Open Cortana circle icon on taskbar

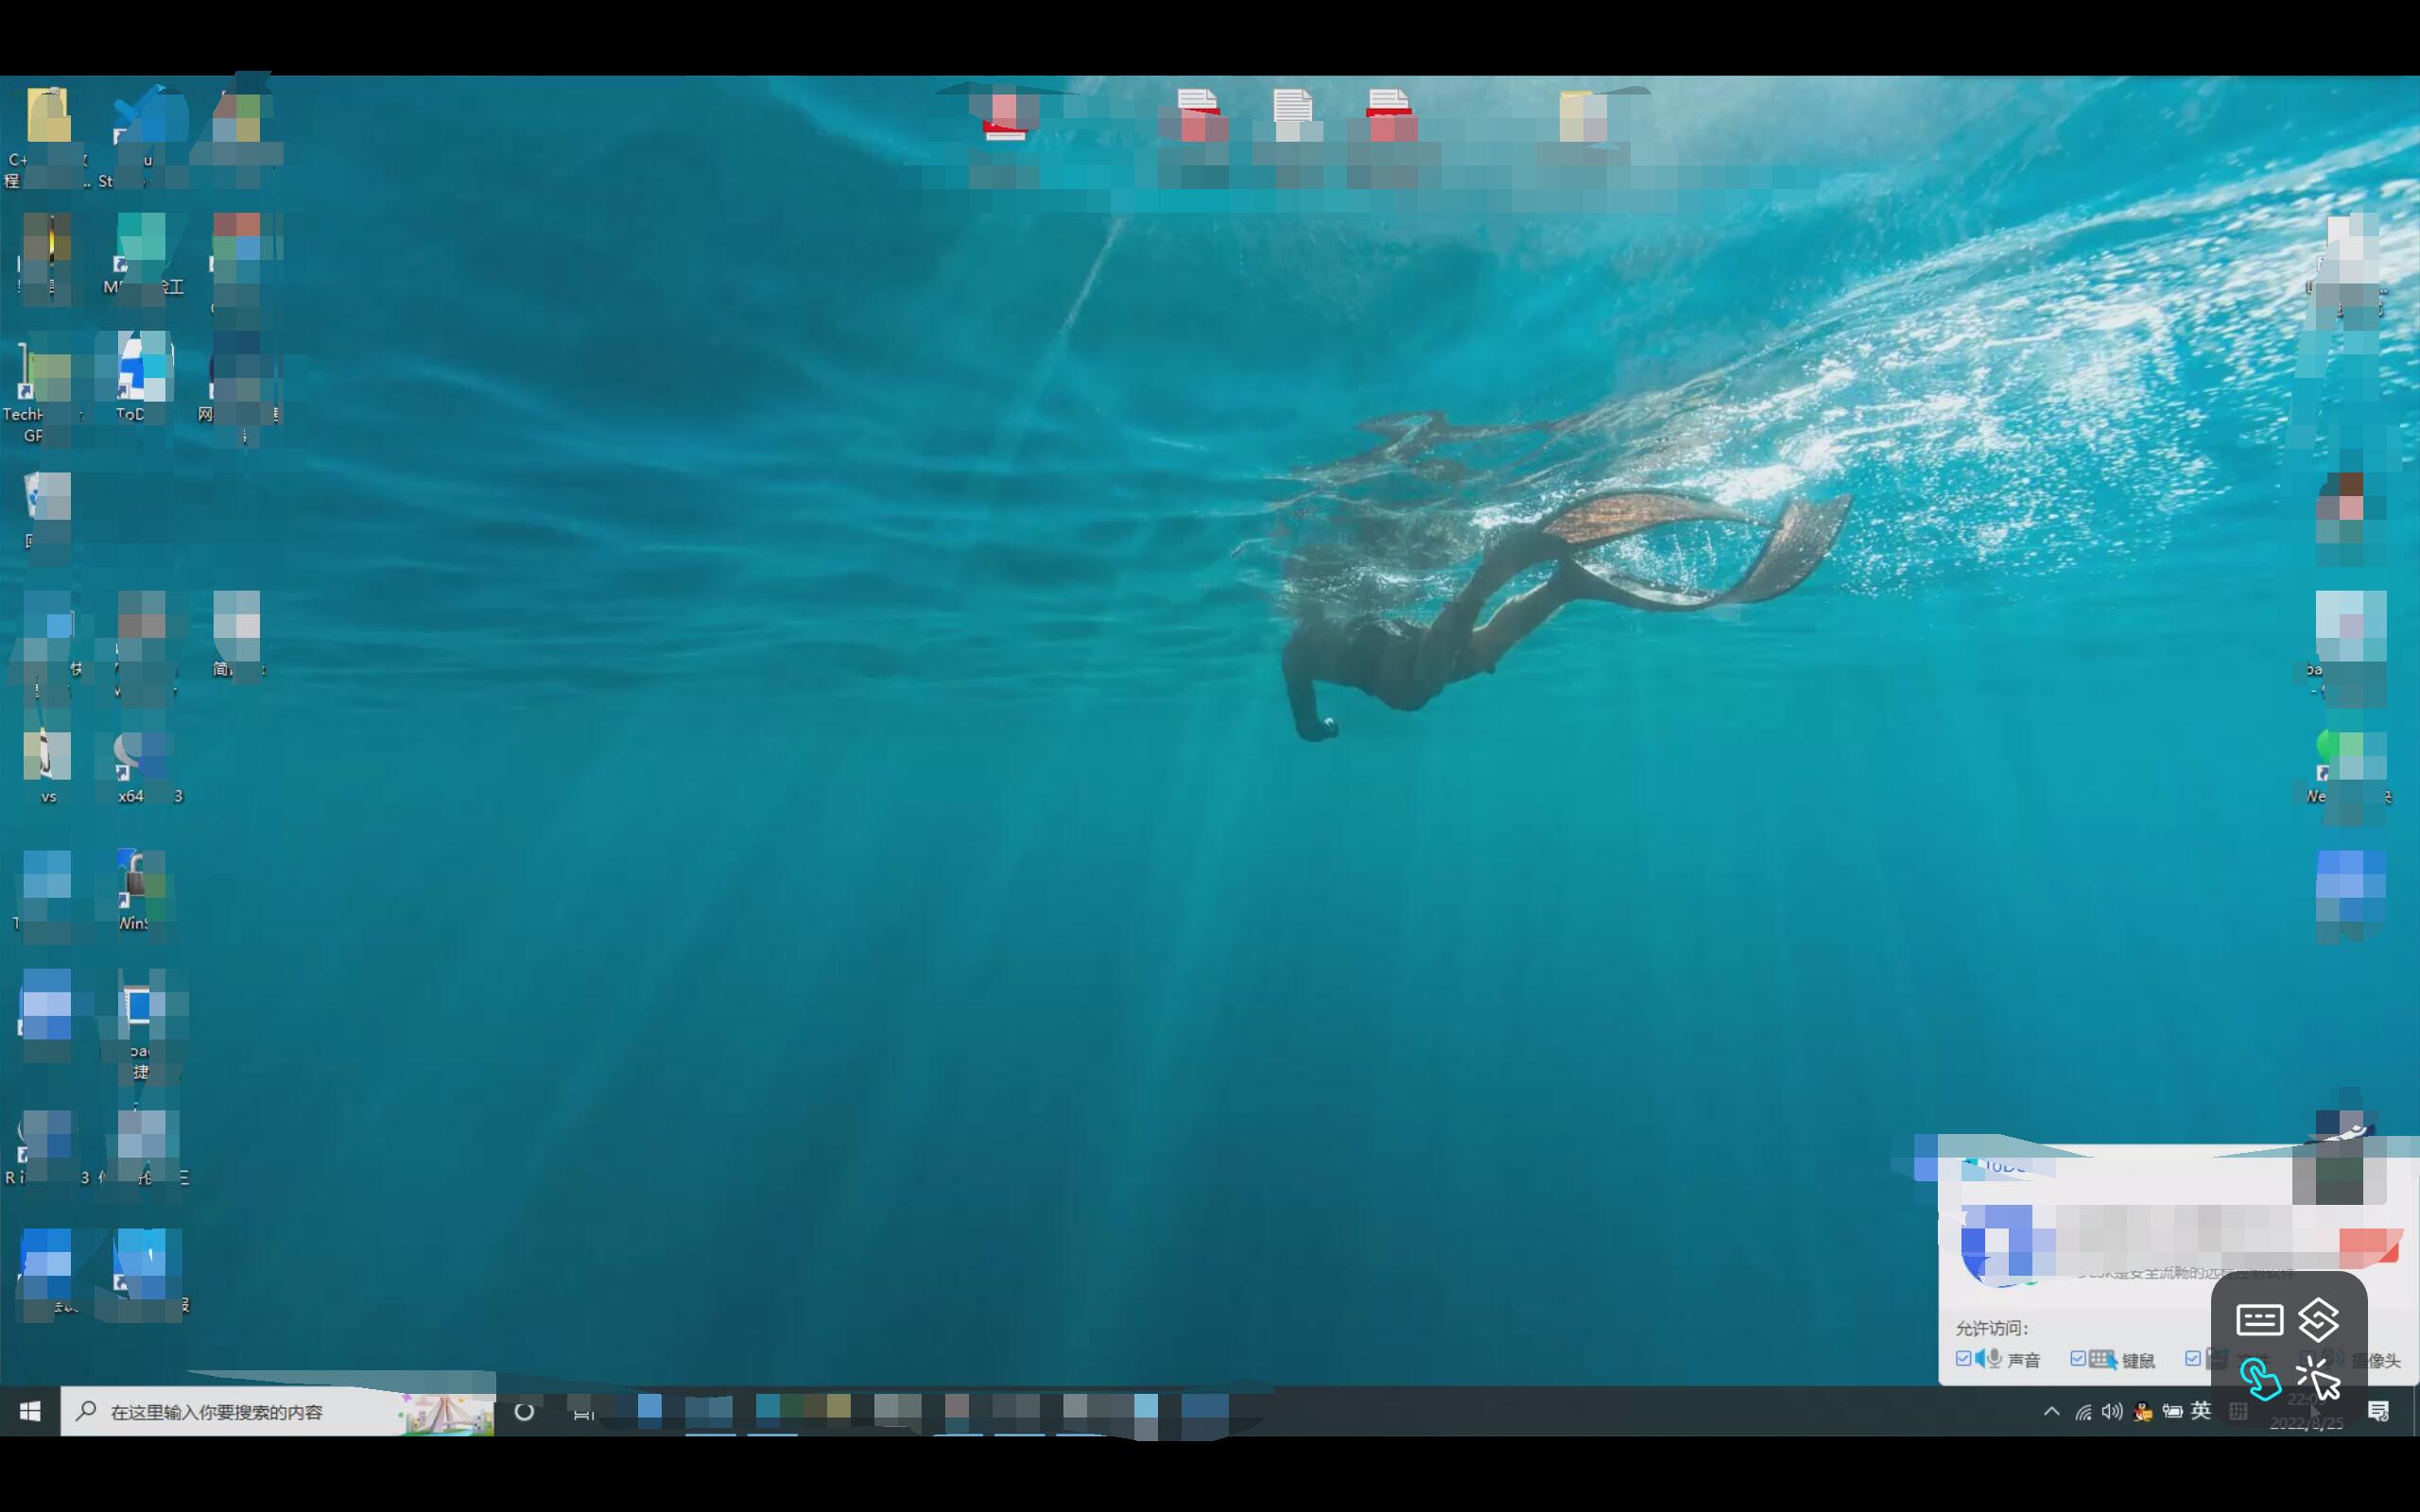(x=524, y=1411)
